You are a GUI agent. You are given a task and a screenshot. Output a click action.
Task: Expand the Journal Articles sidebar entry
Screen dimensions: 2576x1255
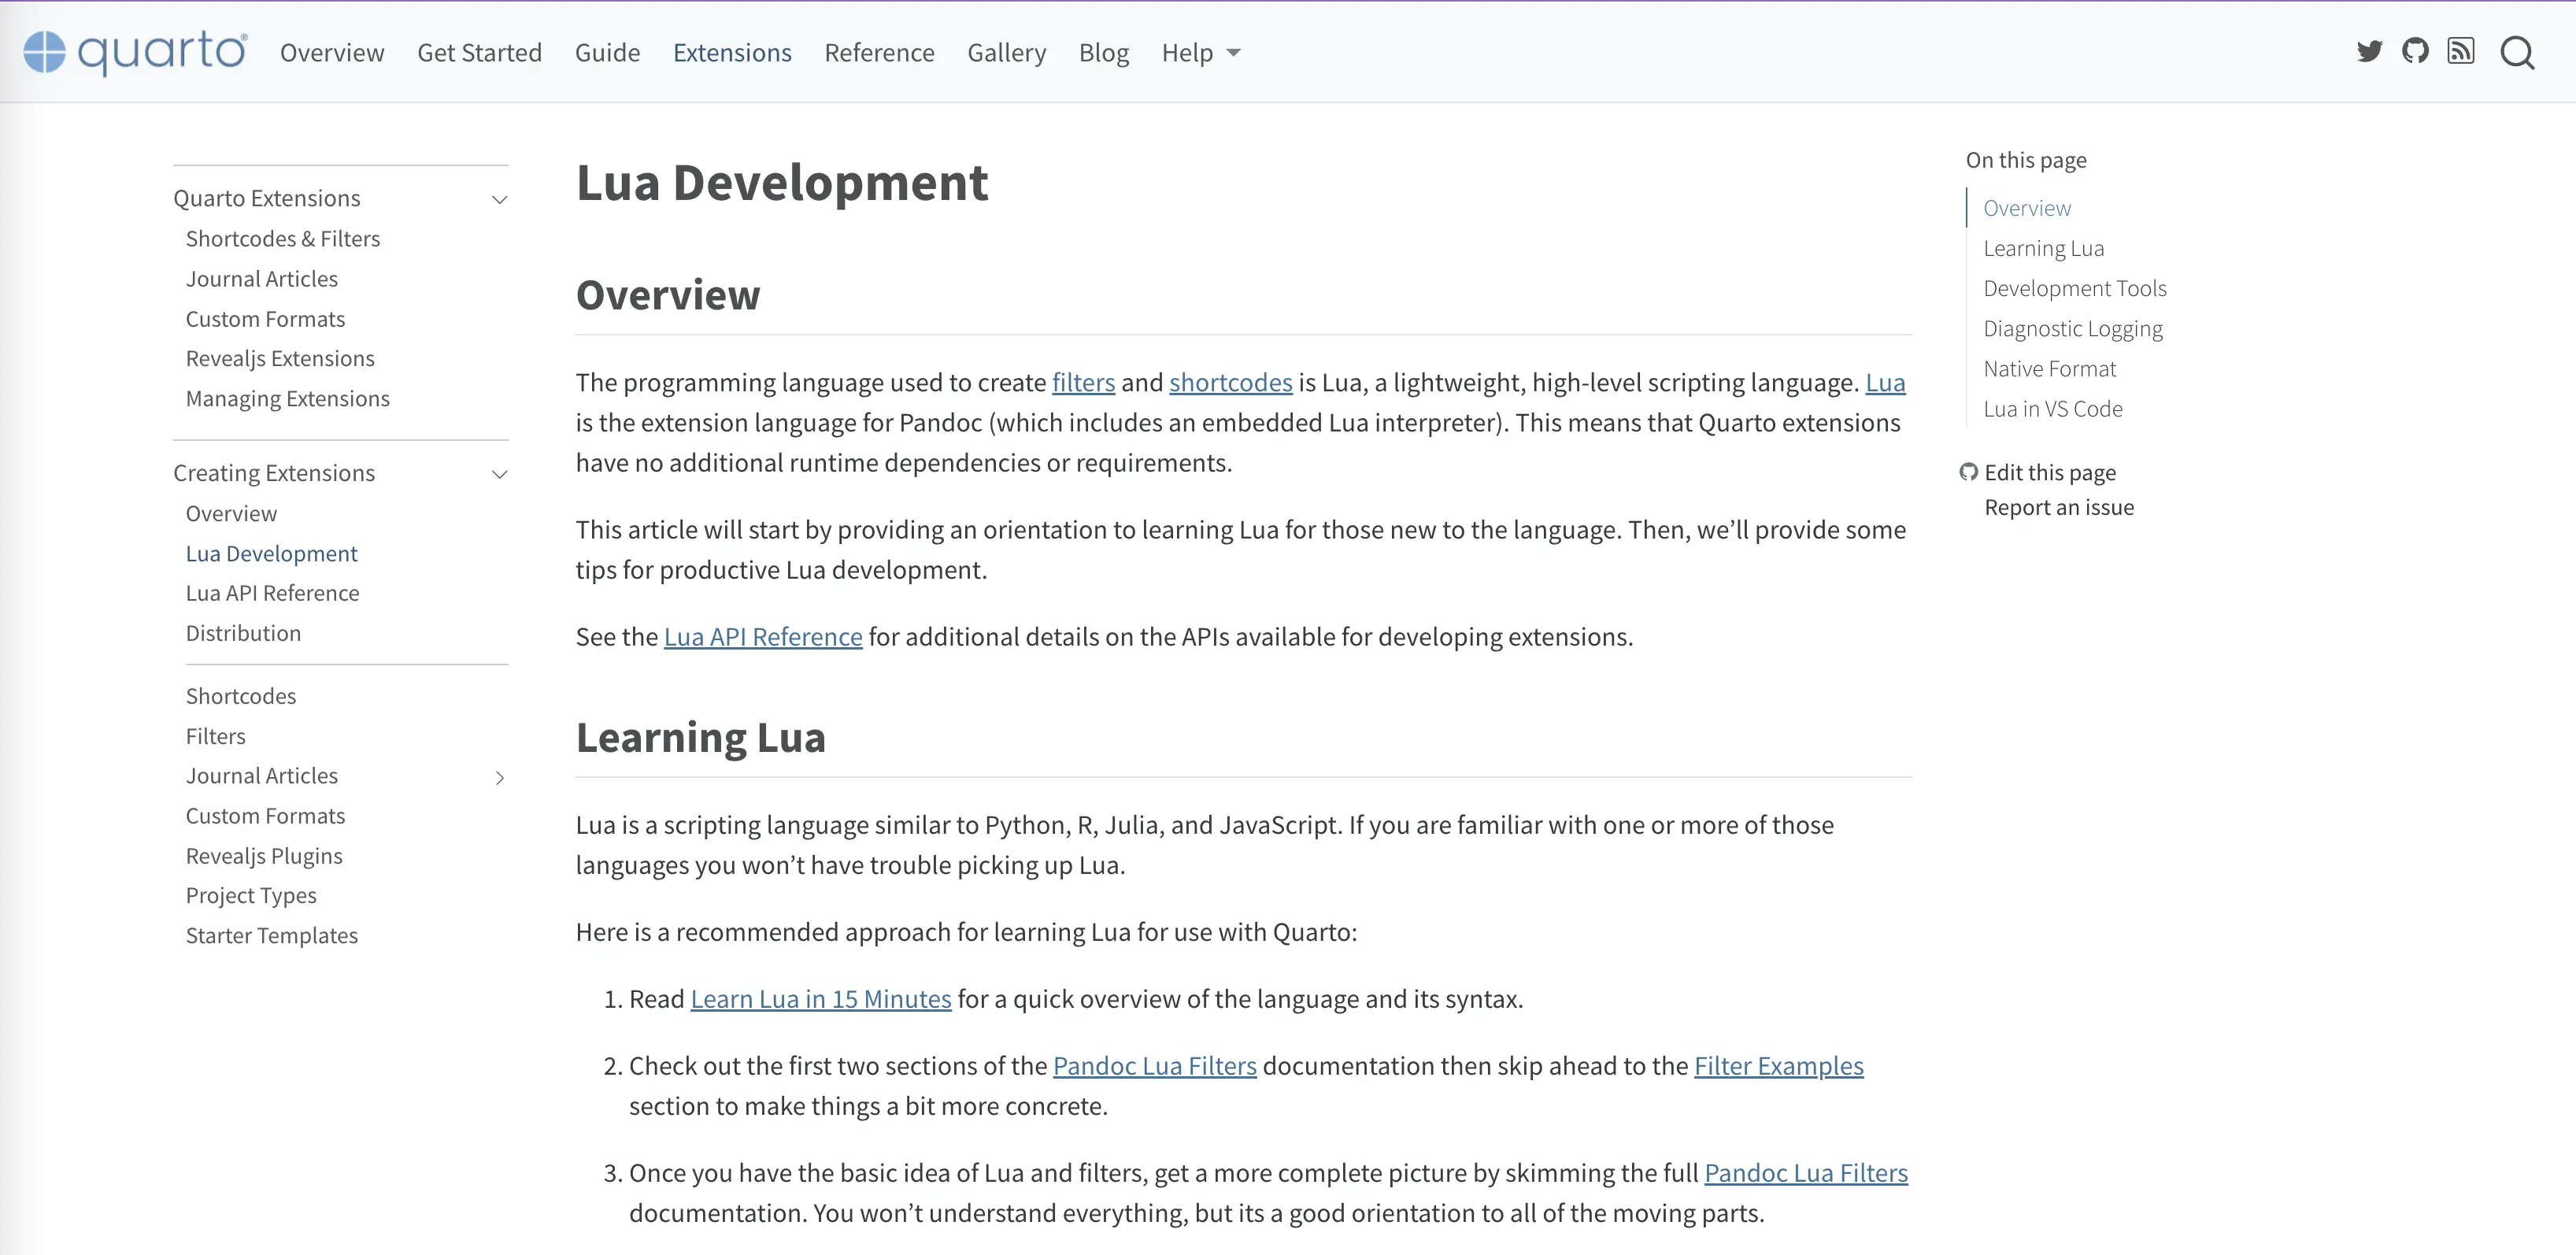499,777
